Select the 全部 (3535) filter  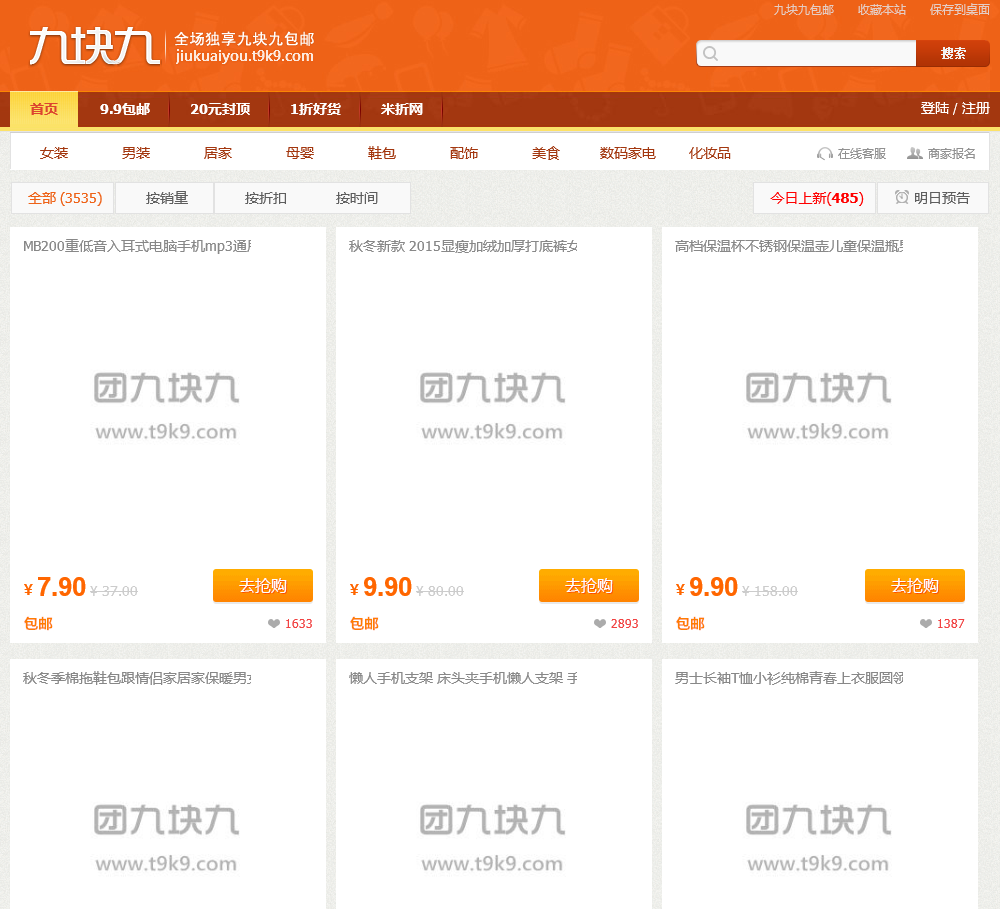click(62, 198)
